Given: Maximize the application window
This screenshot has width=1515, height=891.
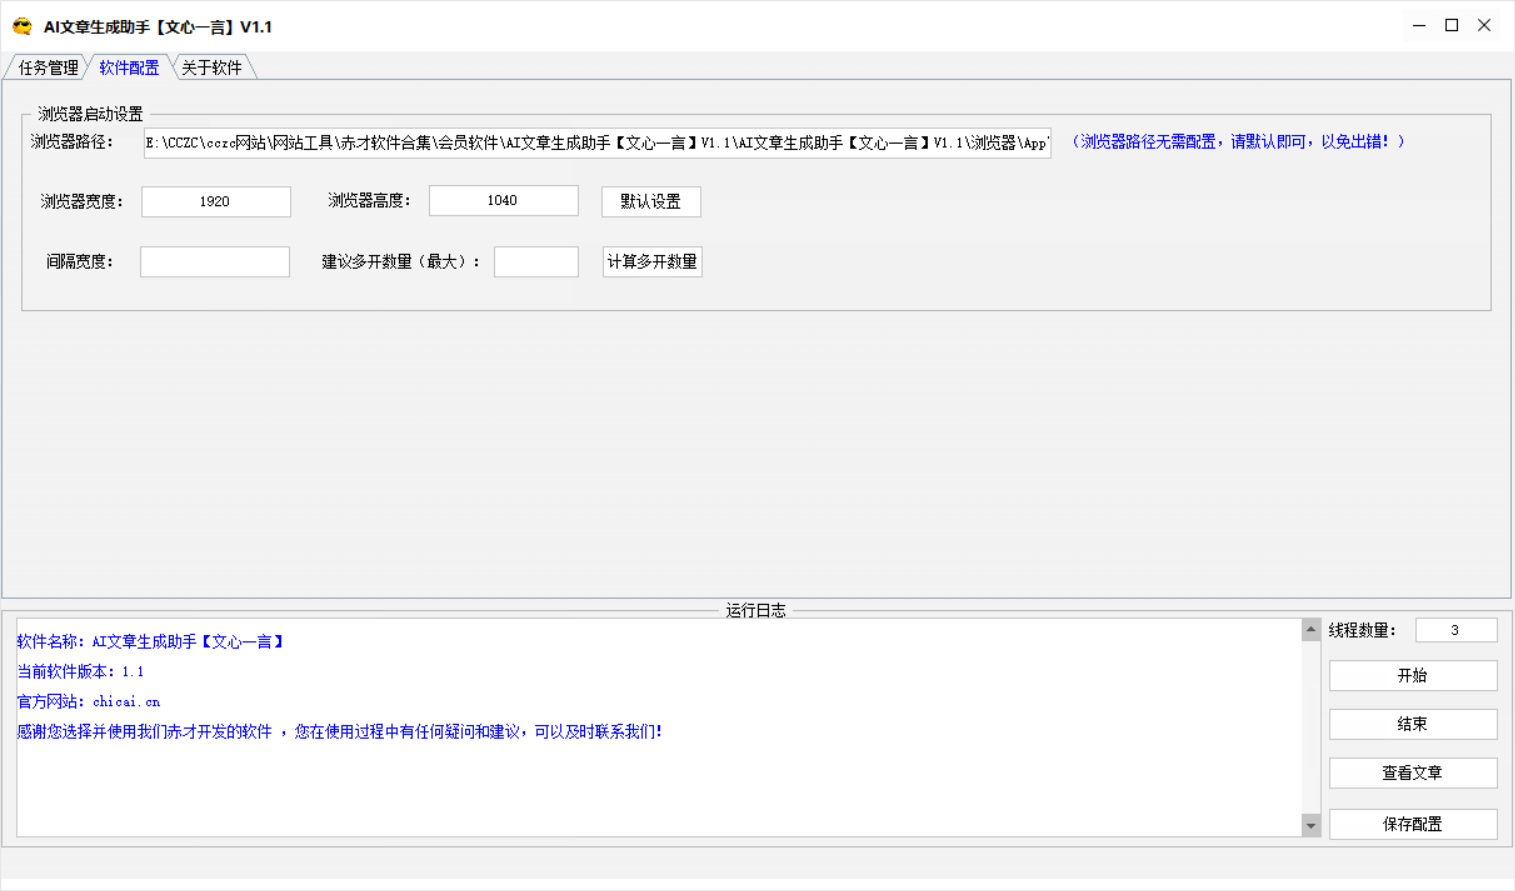Looking at the screenshot, I should [1452, 26].
